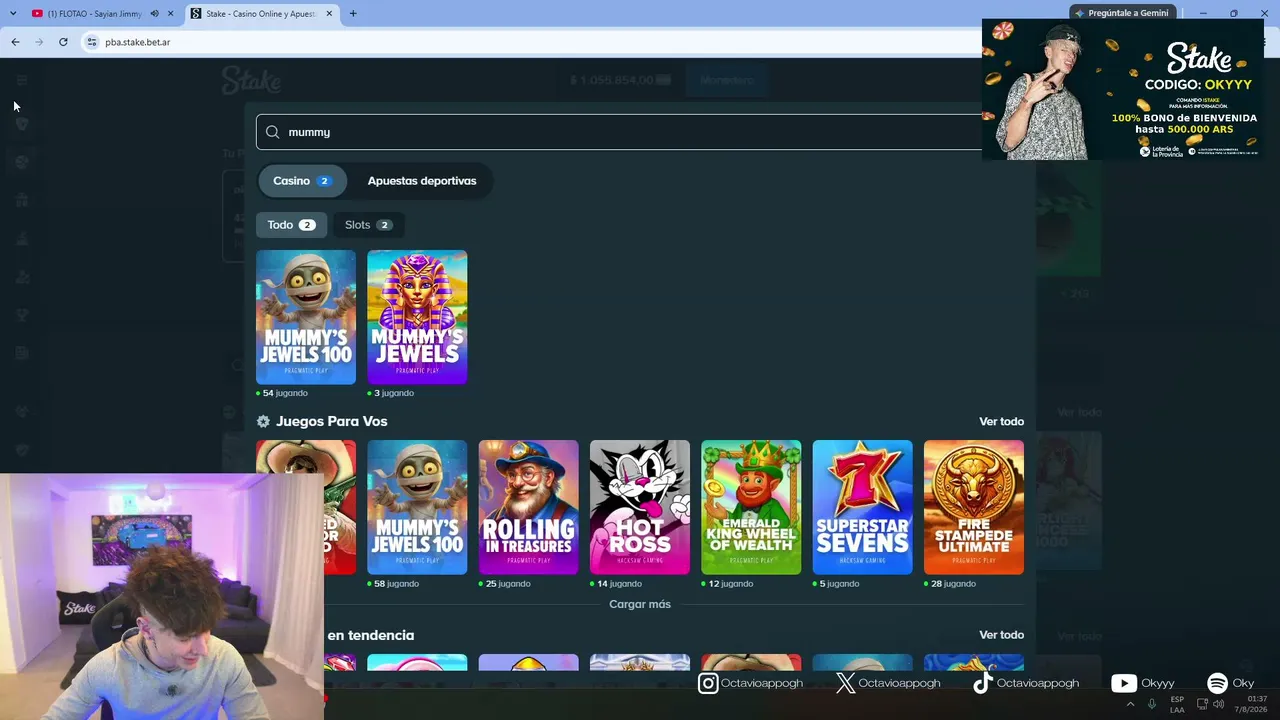The width and height of the screenshot is (1280, 720).
Task: Select the Casino results tab
Action: click(302, 181)
